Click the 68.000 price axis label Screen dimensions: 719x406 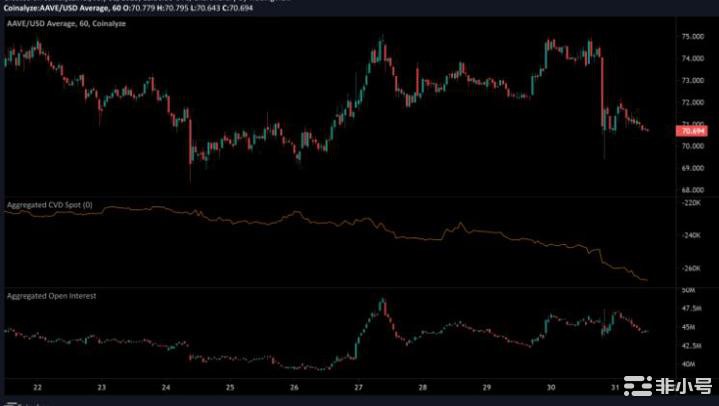[693, 189]
